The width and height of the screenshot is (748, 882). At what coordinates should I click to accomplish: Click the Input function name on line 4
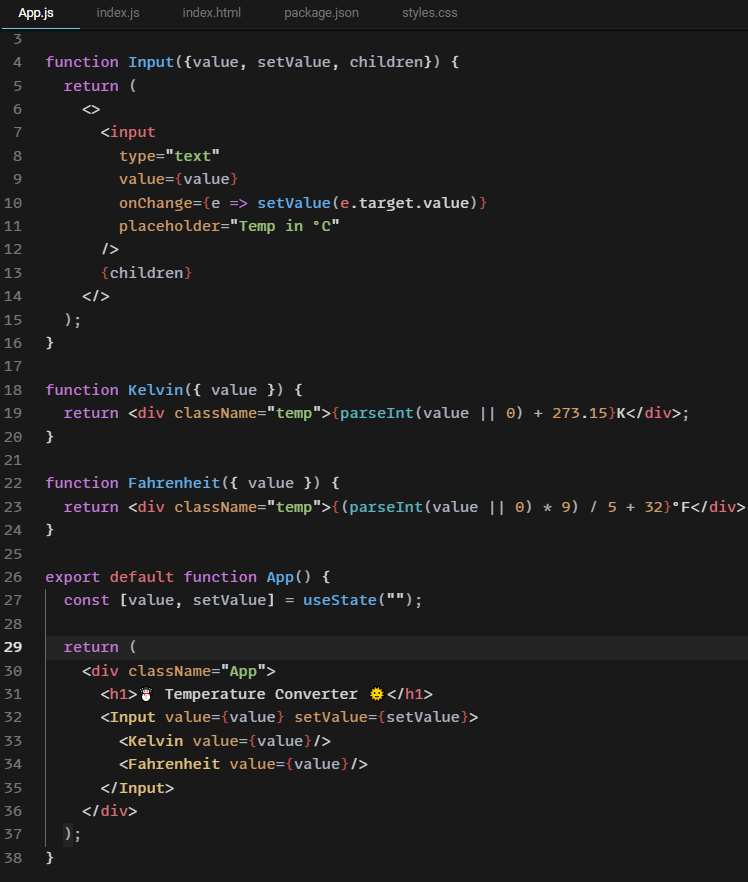pyautogui.click(x=151, y=62)
